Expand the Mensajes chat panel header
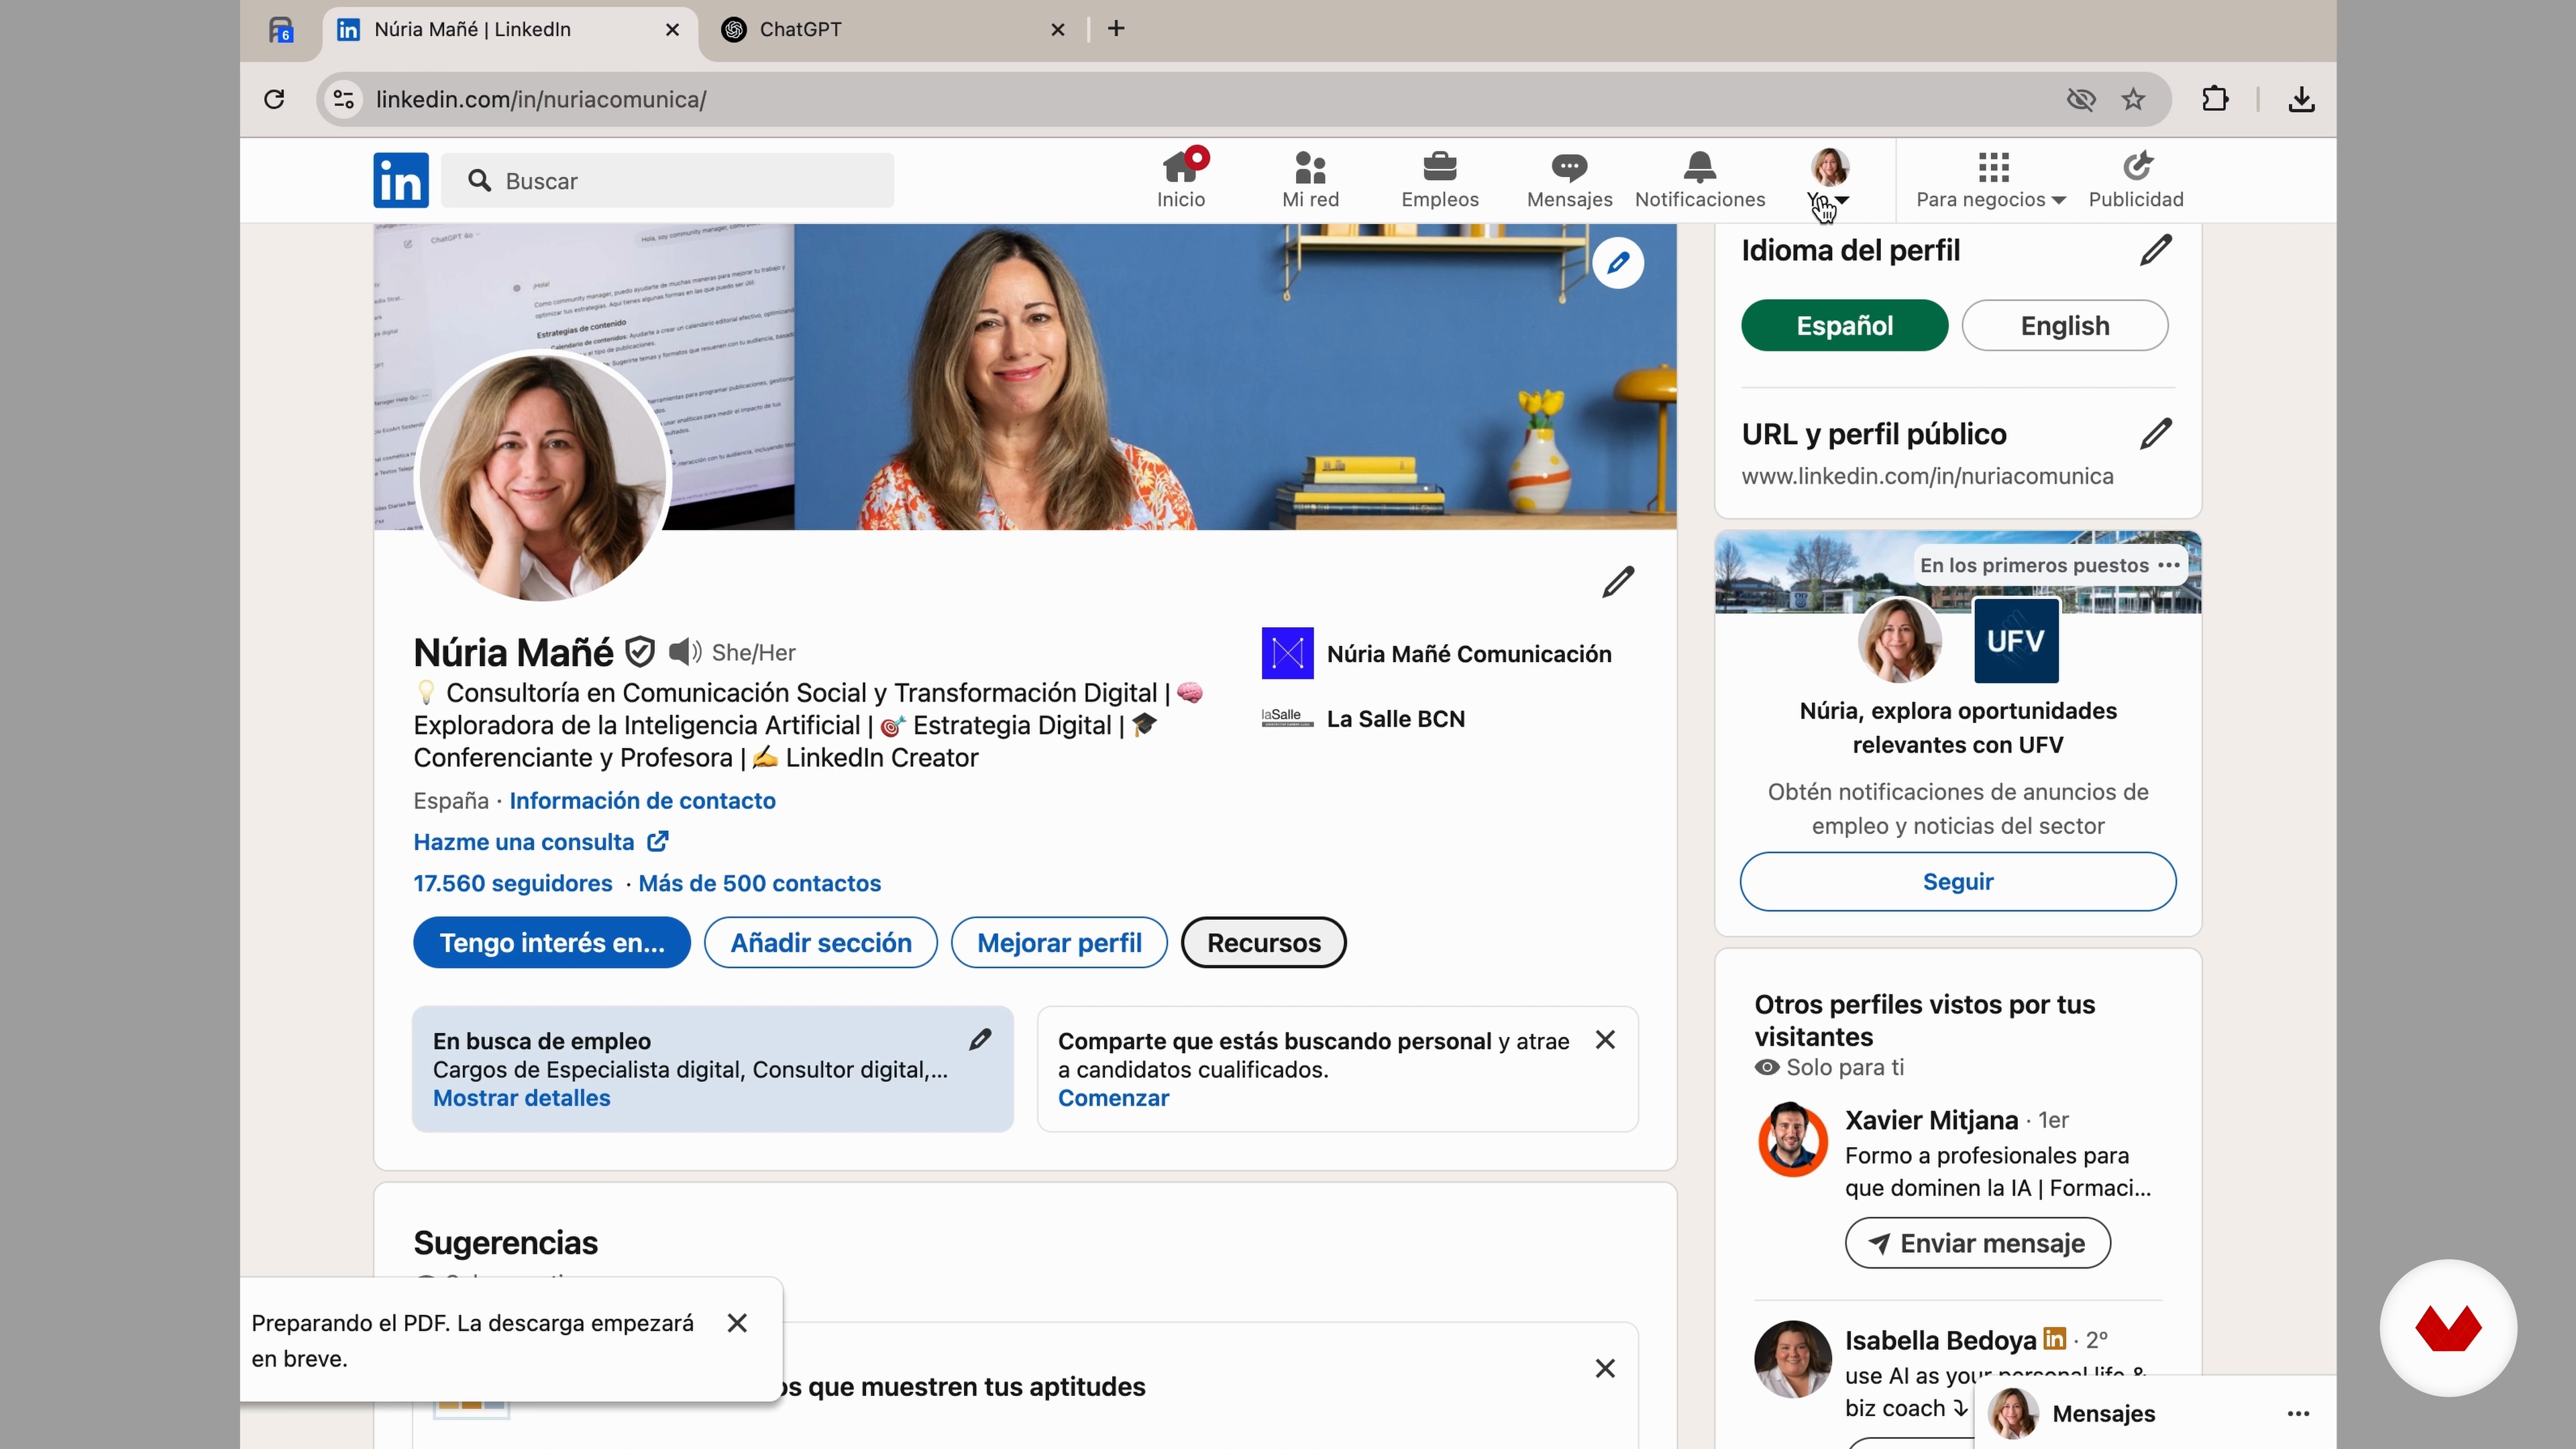Viewport: 2576px width, 1449px height. coord(2155,1413)
